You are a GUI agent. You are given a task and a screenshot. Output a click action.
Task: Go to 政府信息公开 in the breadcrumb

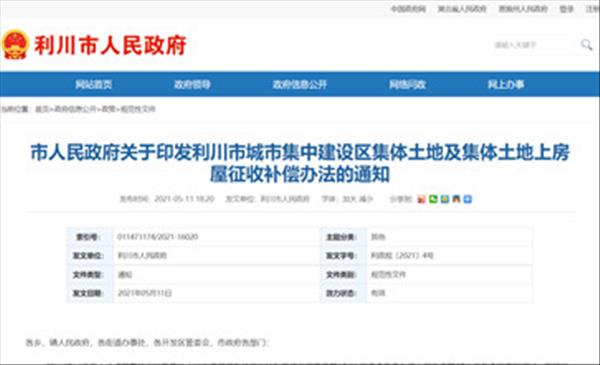pos(75,109)
